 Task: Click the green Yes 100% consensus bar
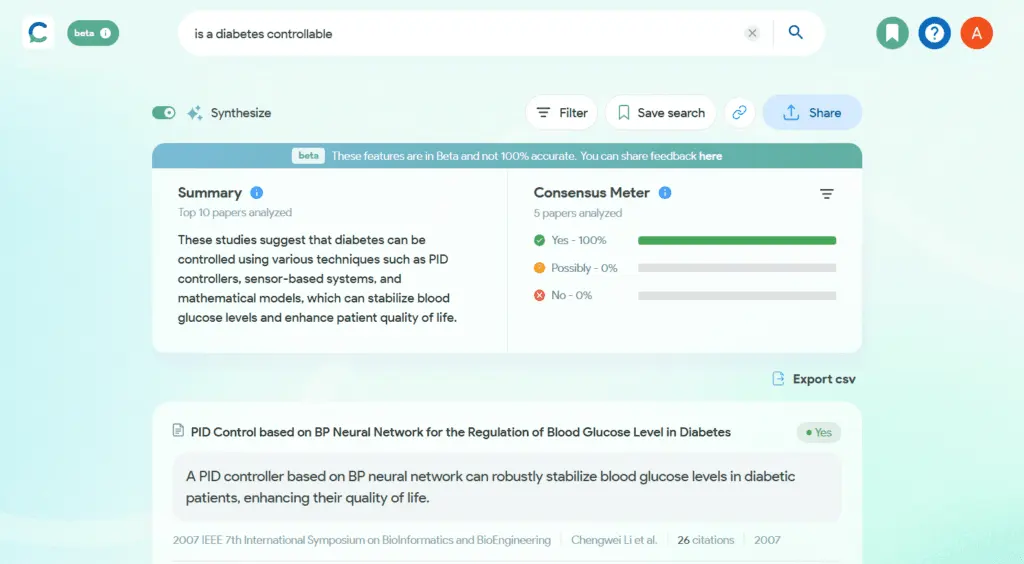pos(737,240)
